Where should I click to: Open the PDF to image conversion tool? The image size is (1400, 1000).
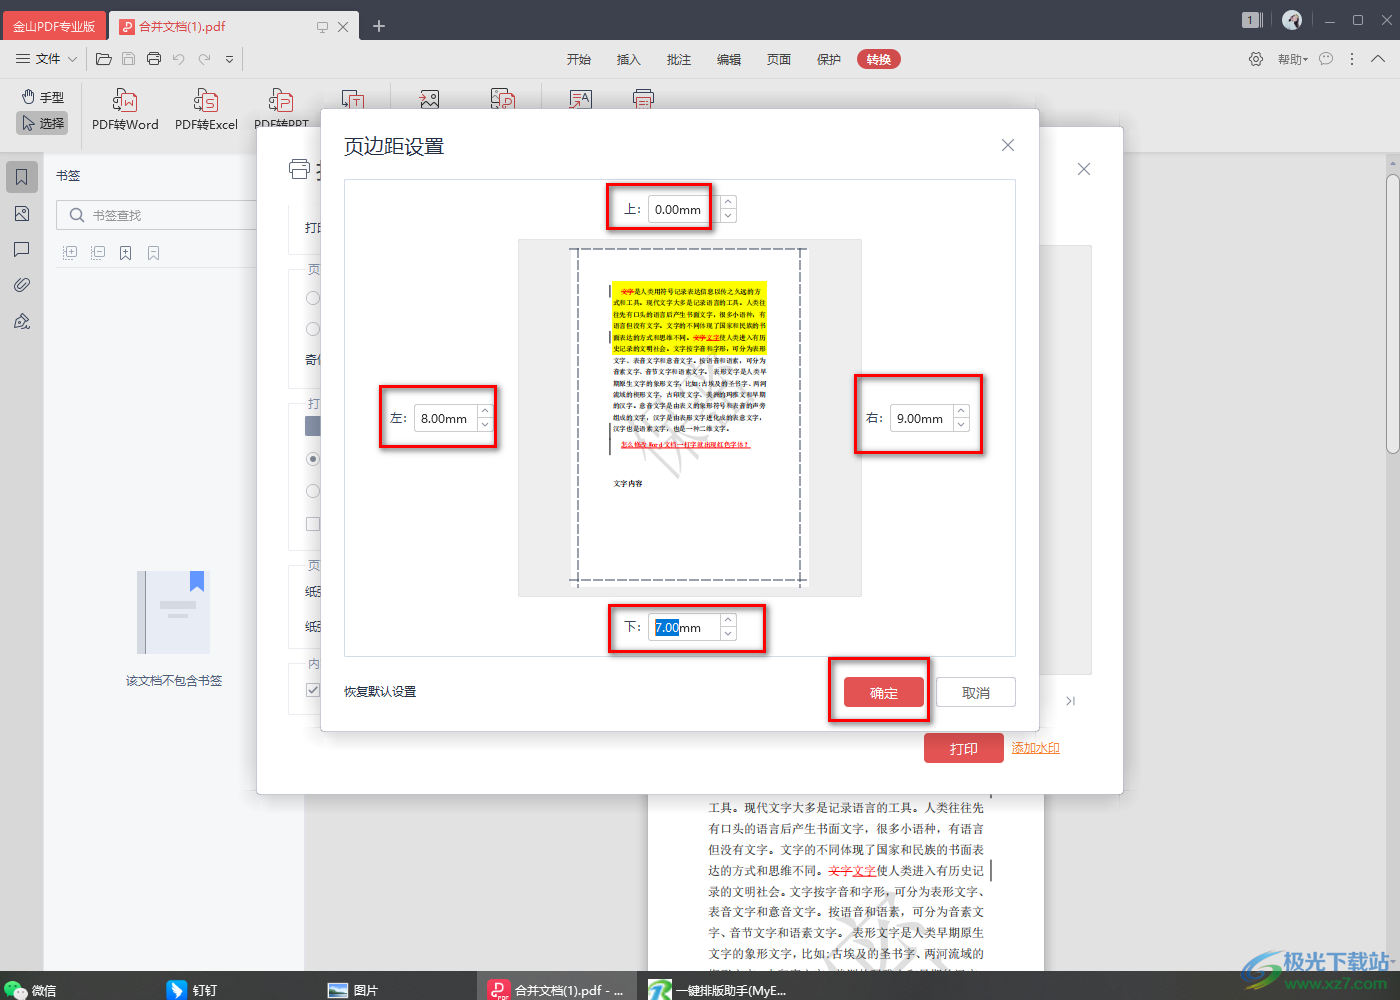tap(429, 99)
